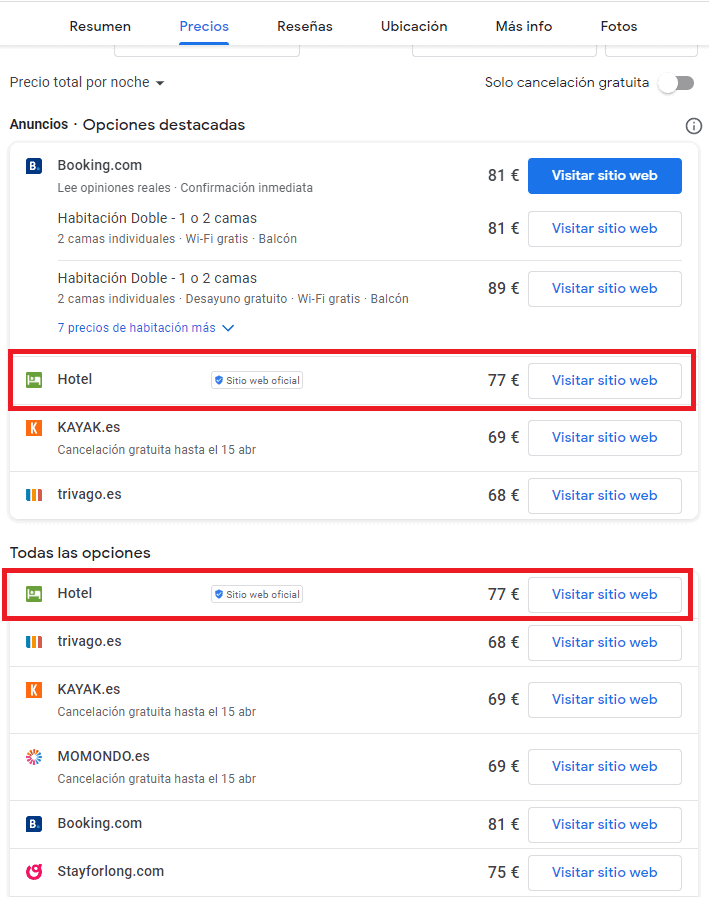Screen dimensions: 709x897
Task: Click blue Visitar sitio web for Booking.com
Action: tap(604, 176)
